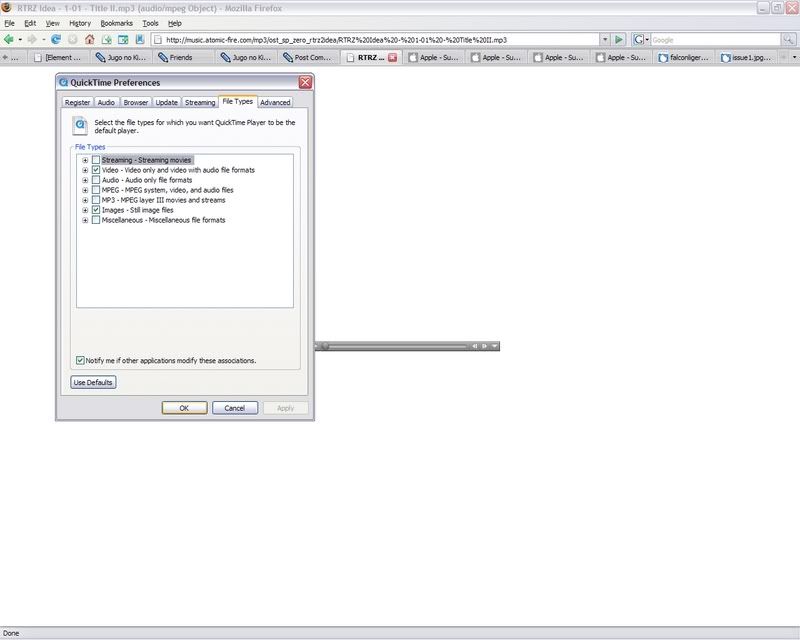Open the tab list dropdown arrow
Viewport: 800px width, 640px height.
(794, 57)
